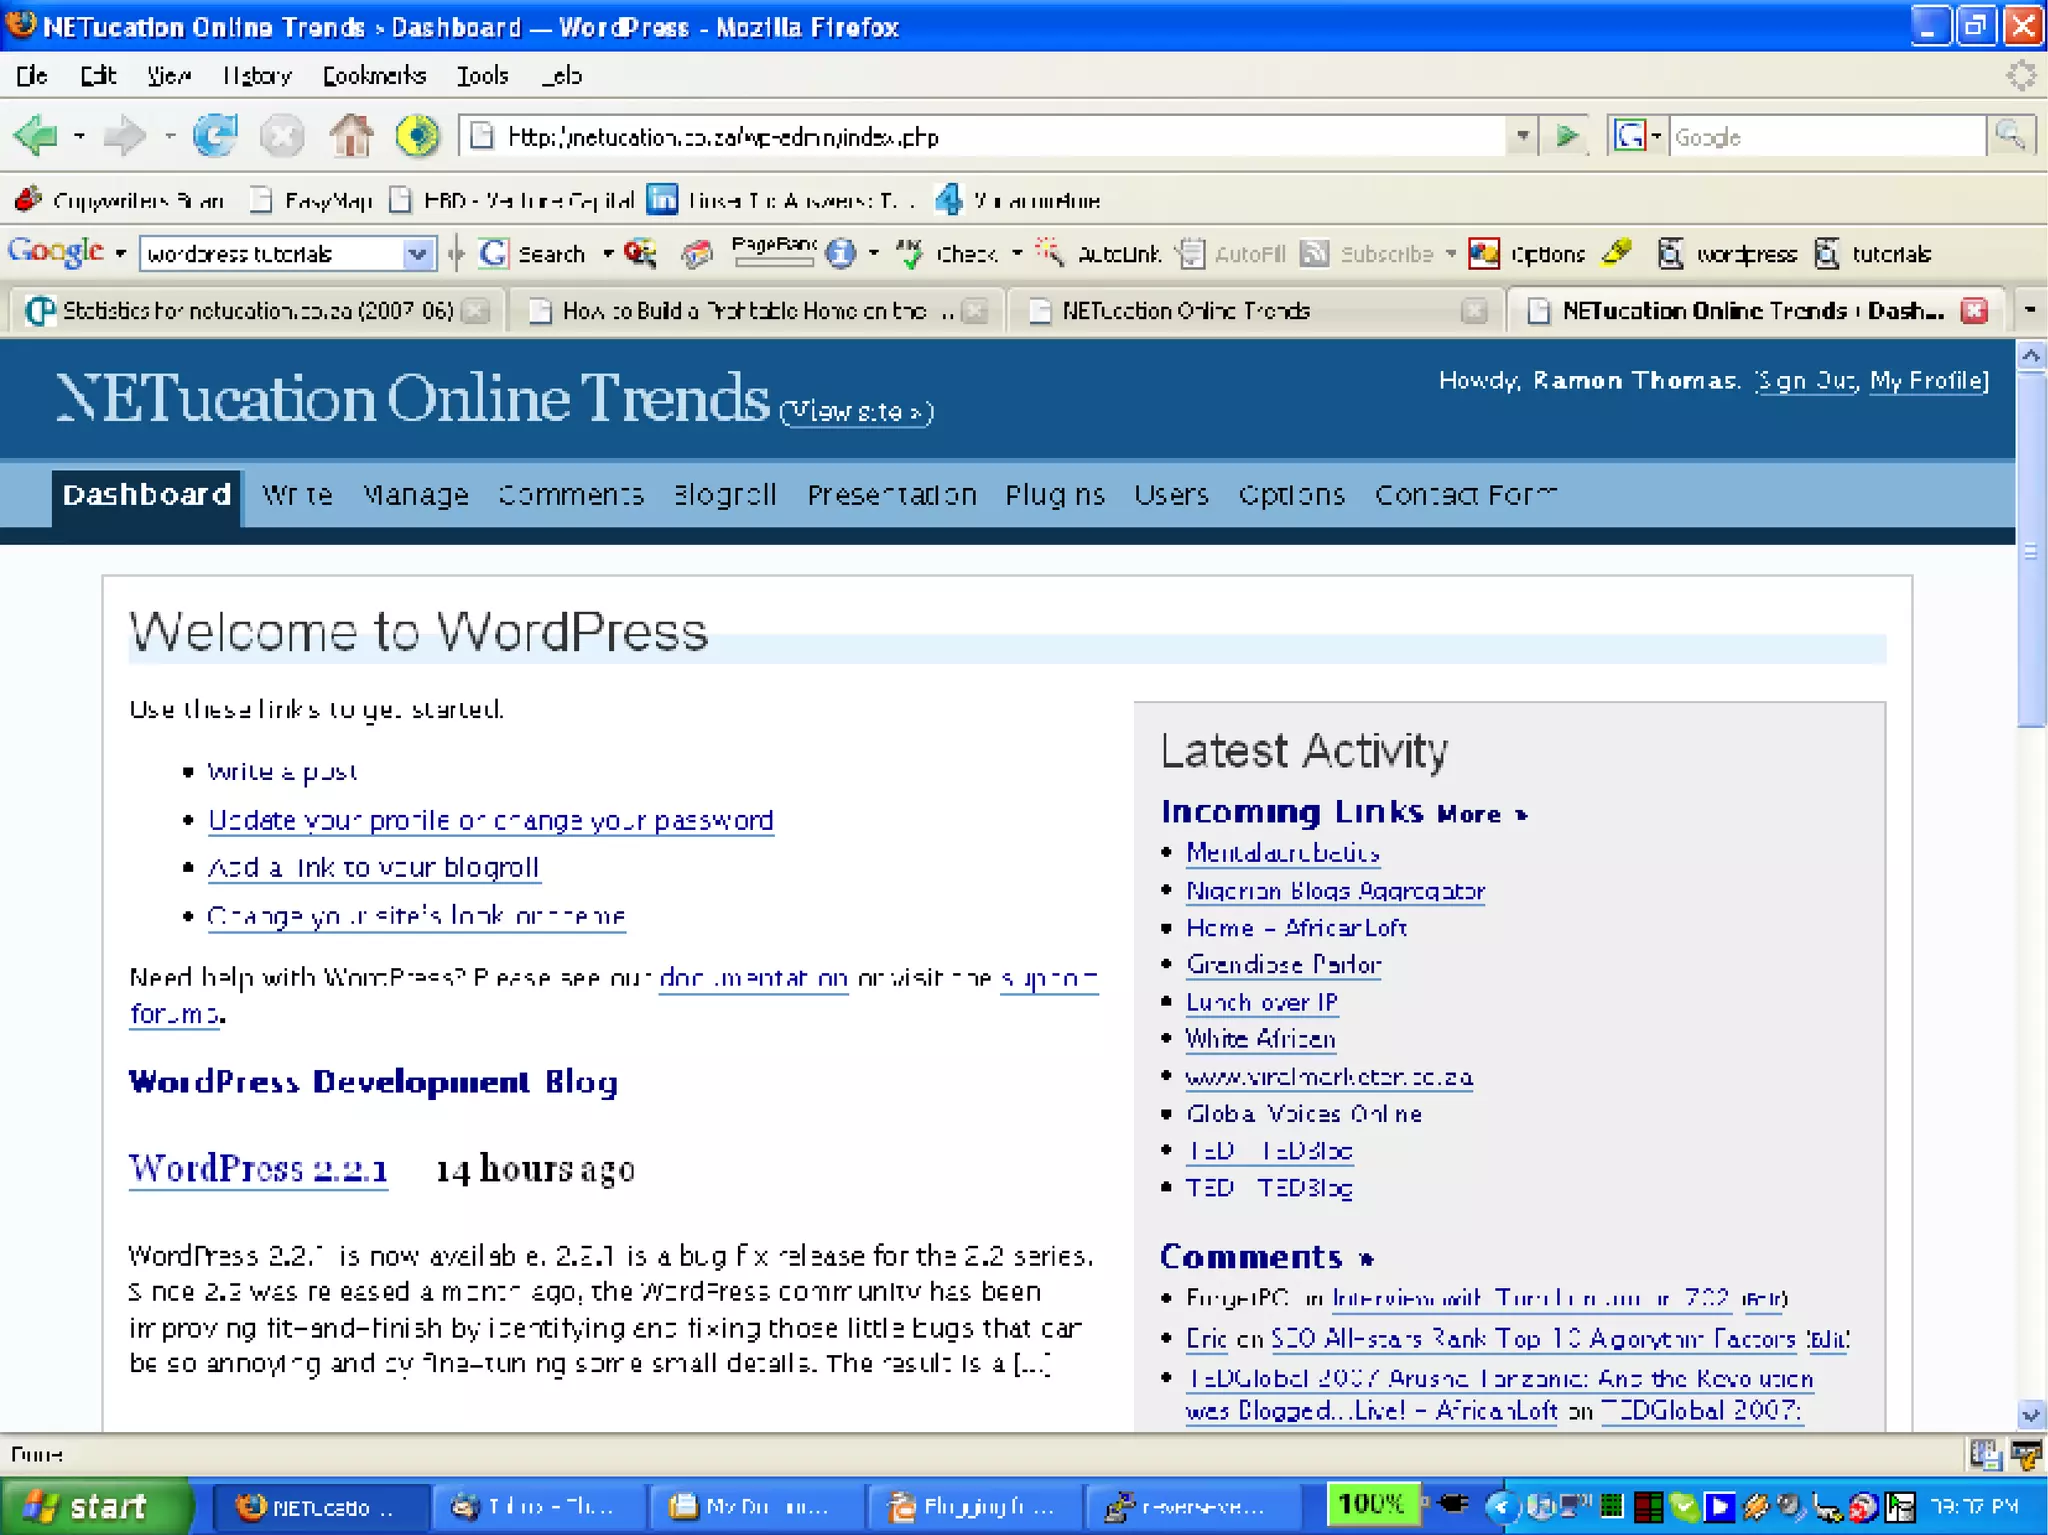
Task: Open the Plugins admin menu item
Action: pyautogui.click(x=1054, y=495)
